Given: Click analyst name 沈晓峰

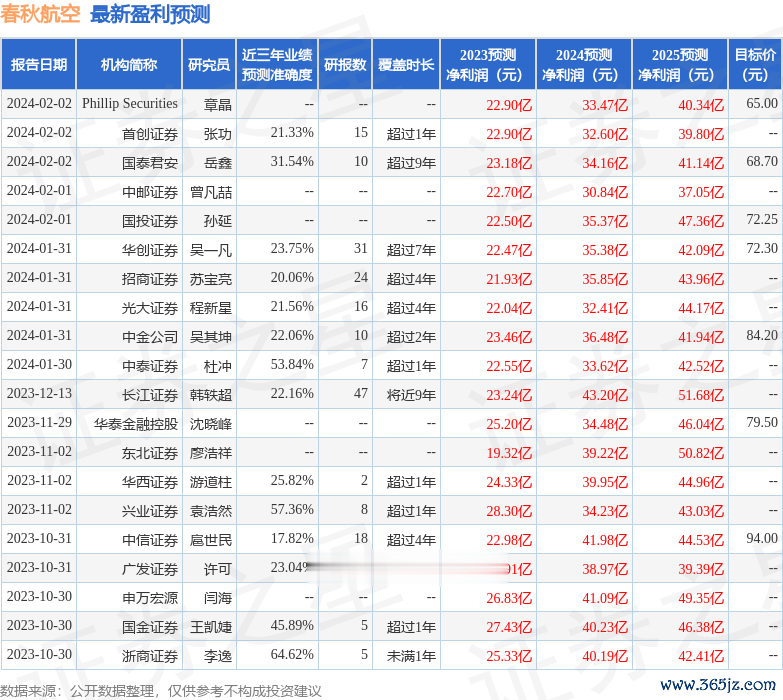Looking at the screenshot, I should tap(211, 424).
